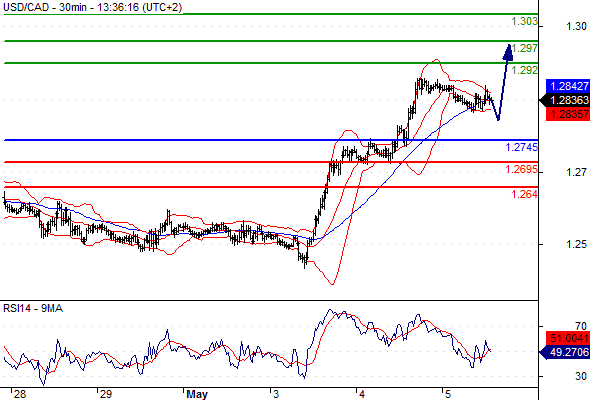Click the RSI14 - 9MA indicator title

33,308
